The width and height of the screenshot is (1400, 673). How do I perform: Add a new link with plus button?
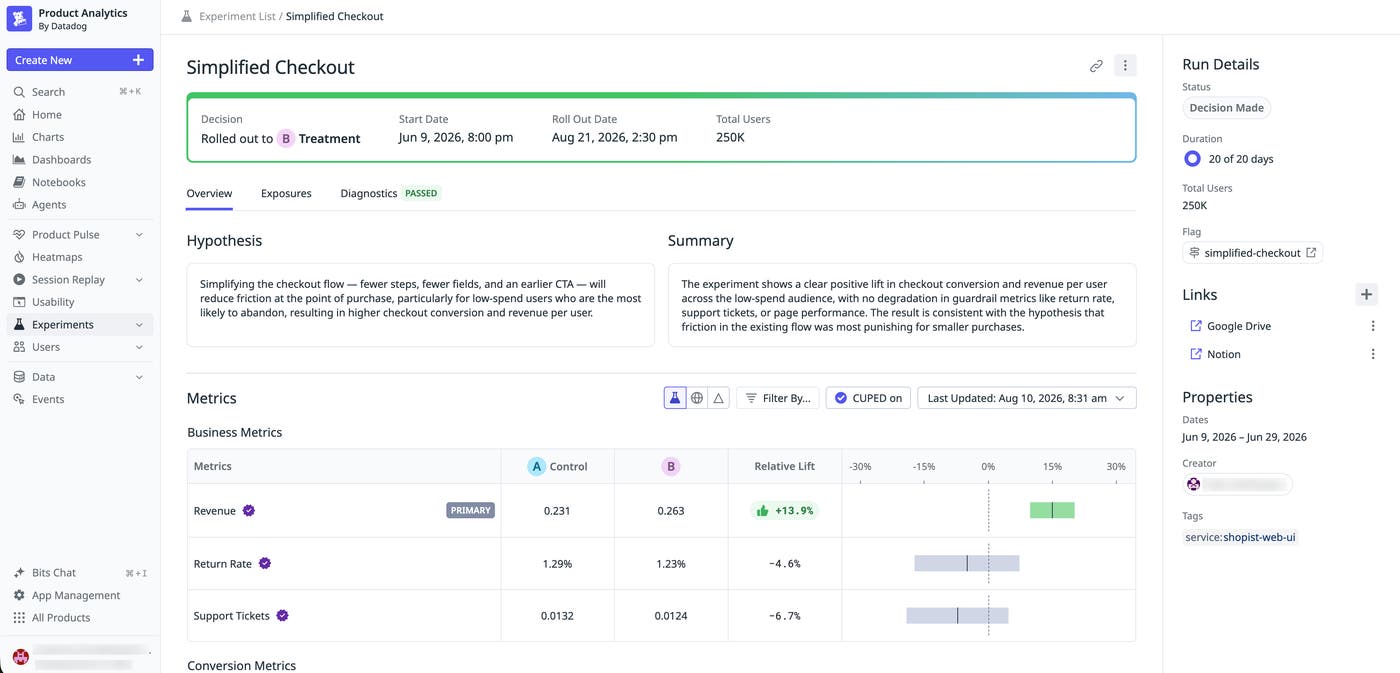pos(1366,294)
